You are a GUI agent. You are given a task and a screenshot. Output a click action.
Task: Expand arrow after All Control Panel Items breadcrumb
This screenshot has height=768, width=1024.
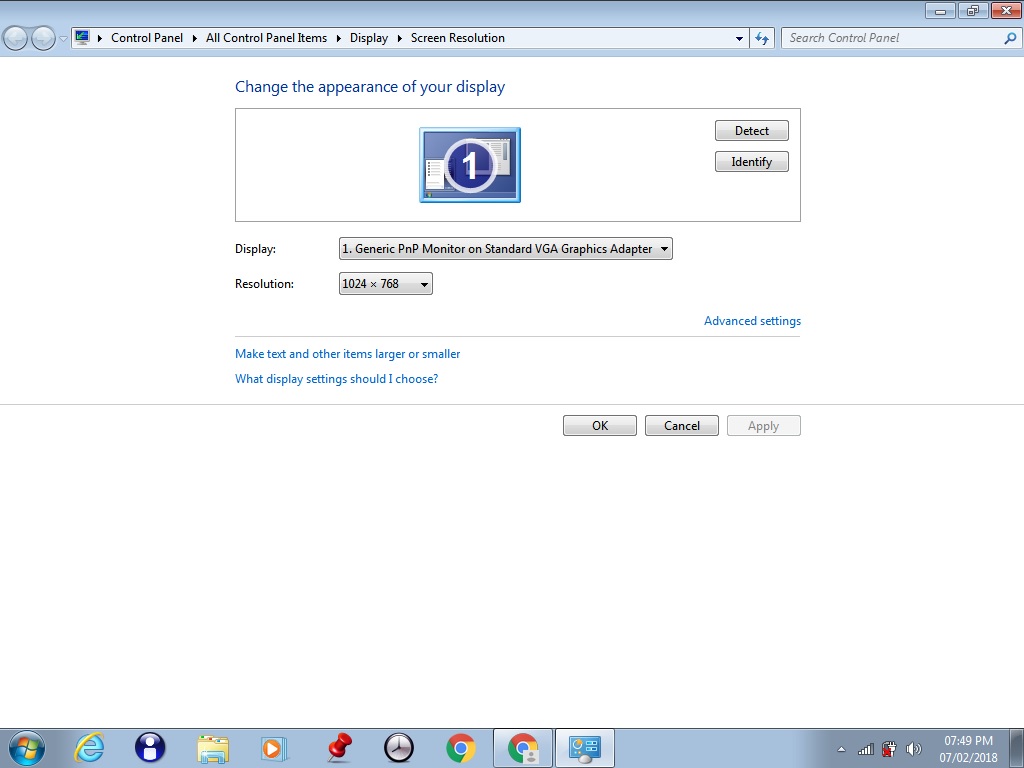click(339, 38)
